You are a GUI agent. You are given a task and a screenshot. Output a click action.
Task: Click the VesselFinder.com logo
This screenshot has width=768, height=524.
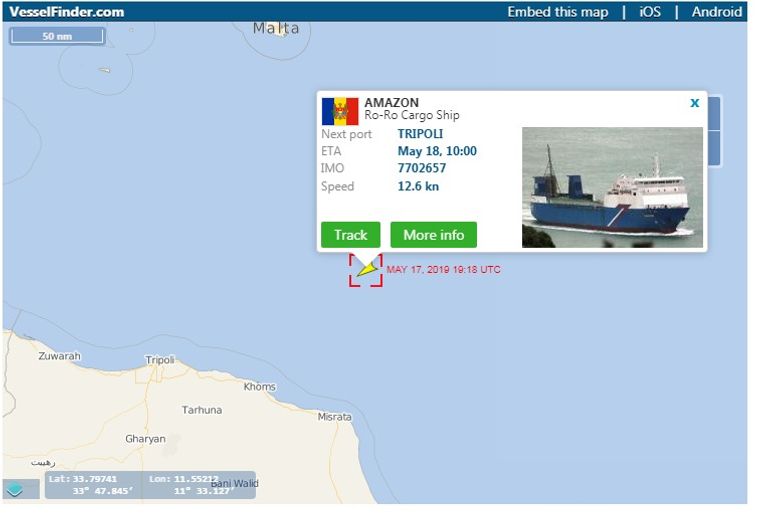pos(67,12)
